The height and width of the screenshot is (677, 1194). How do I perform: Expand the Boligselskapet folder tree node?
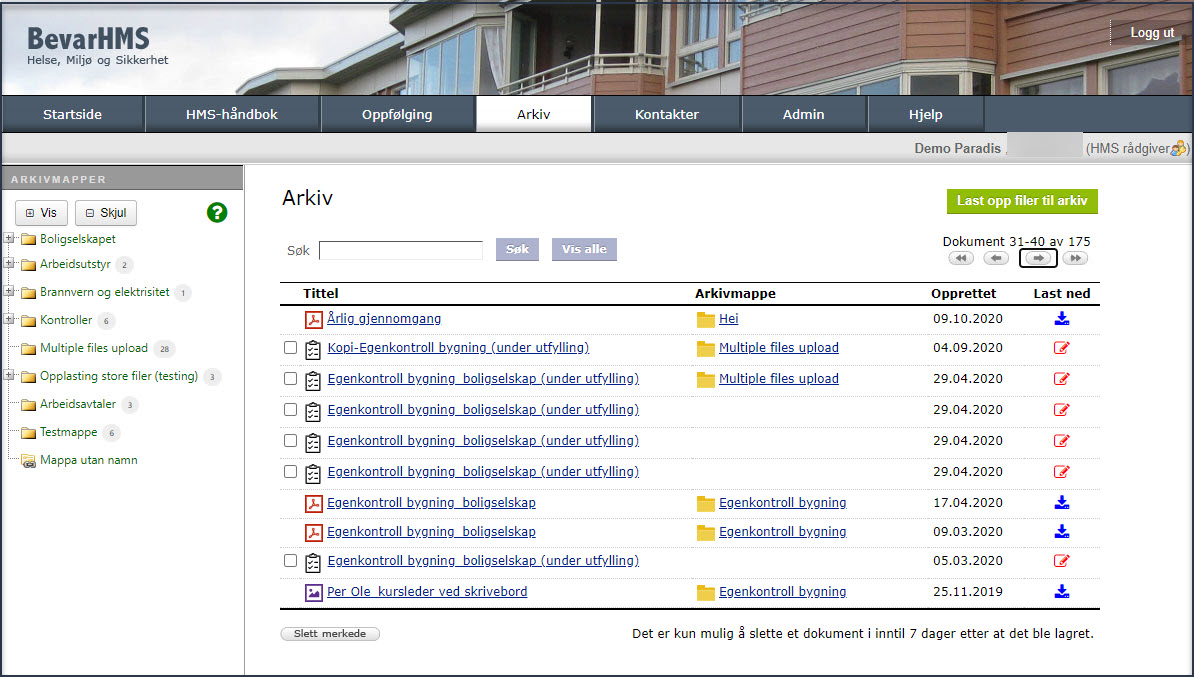click(9, 239)
